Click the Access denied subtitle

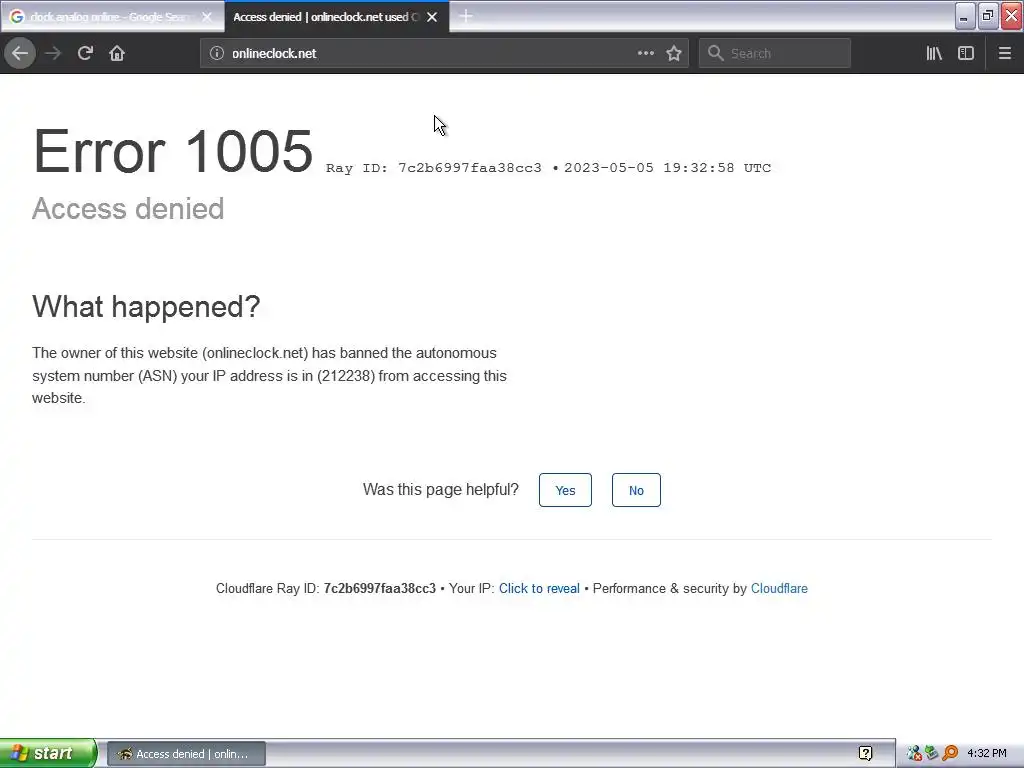(128, 209)
